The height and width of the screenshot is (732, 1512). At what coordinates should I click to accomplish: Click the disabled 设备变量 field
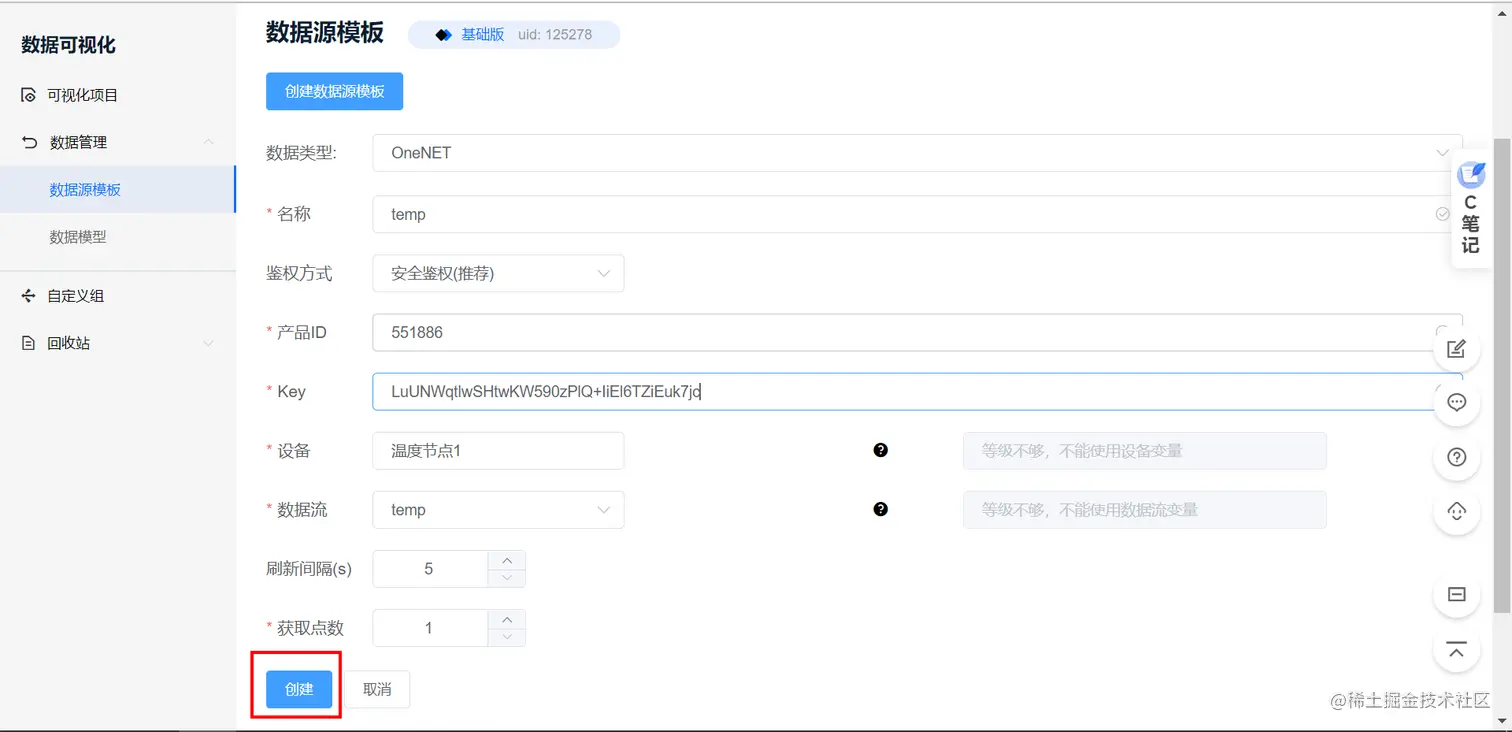pos(1145,451)
